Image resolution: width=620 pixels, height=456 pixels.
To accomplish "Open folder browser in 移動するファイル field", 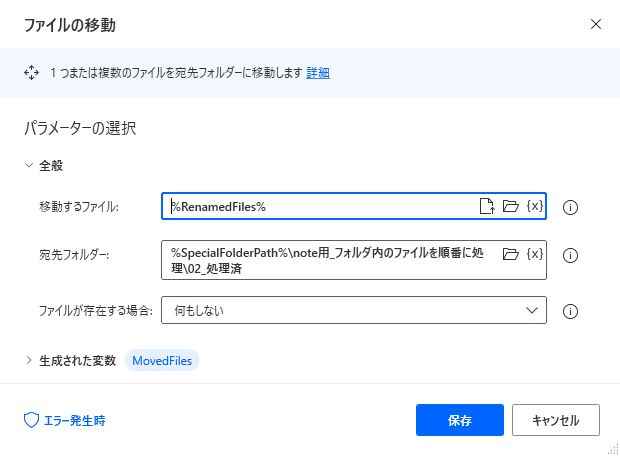I will coord(510,206).
